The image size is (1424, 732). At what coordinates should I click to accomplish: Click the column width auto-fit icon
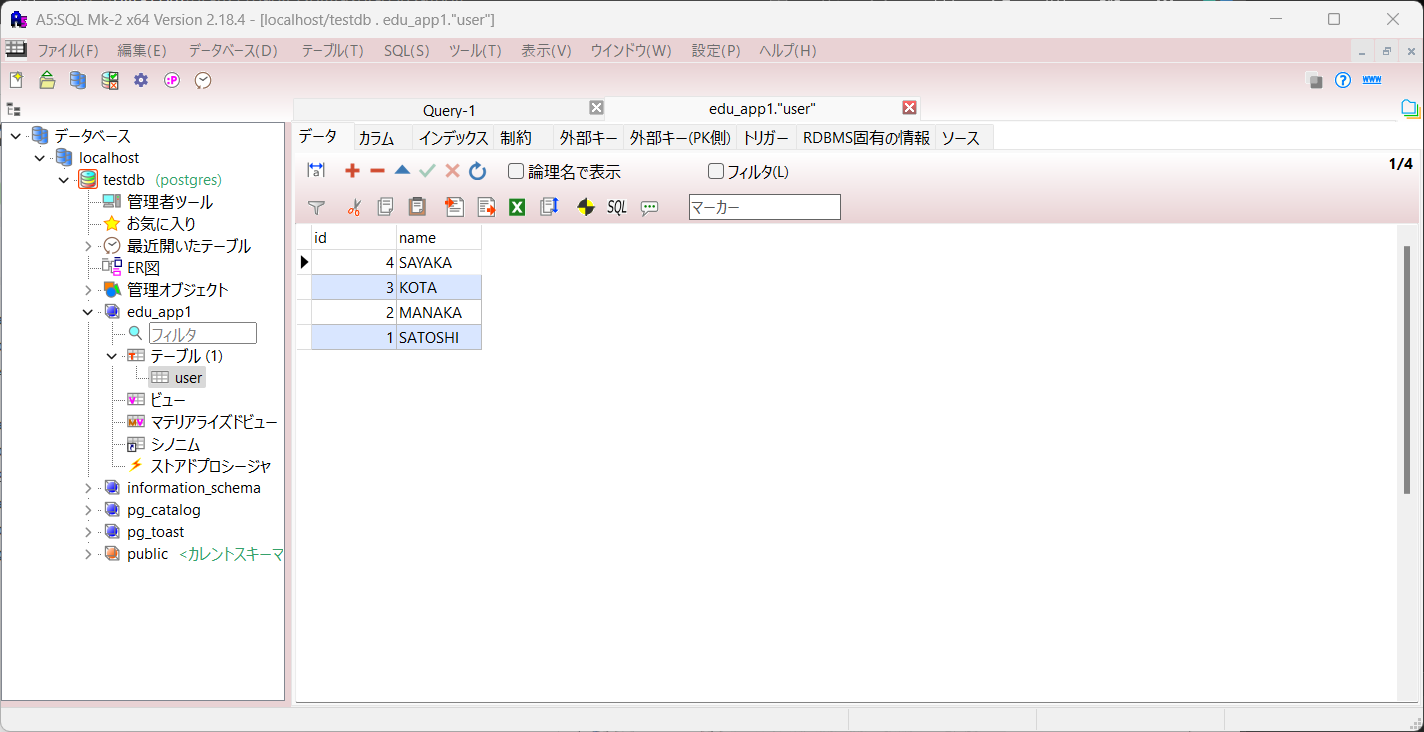pyautogui.click(x=316, y=171)
